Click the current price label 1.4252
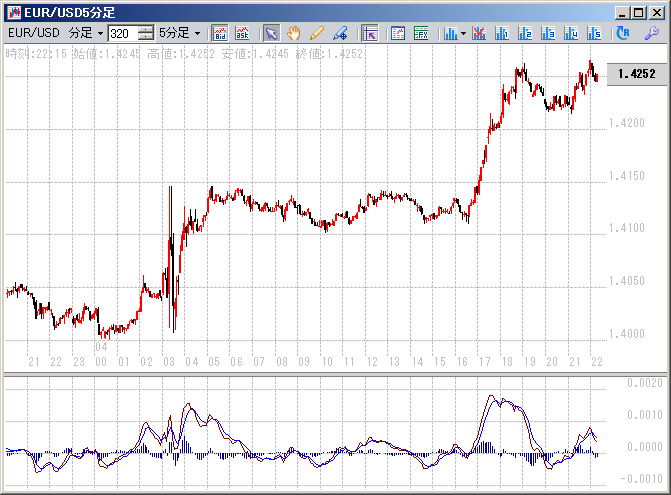The width and height of the screenshot is (671, 495). [637, 74]
